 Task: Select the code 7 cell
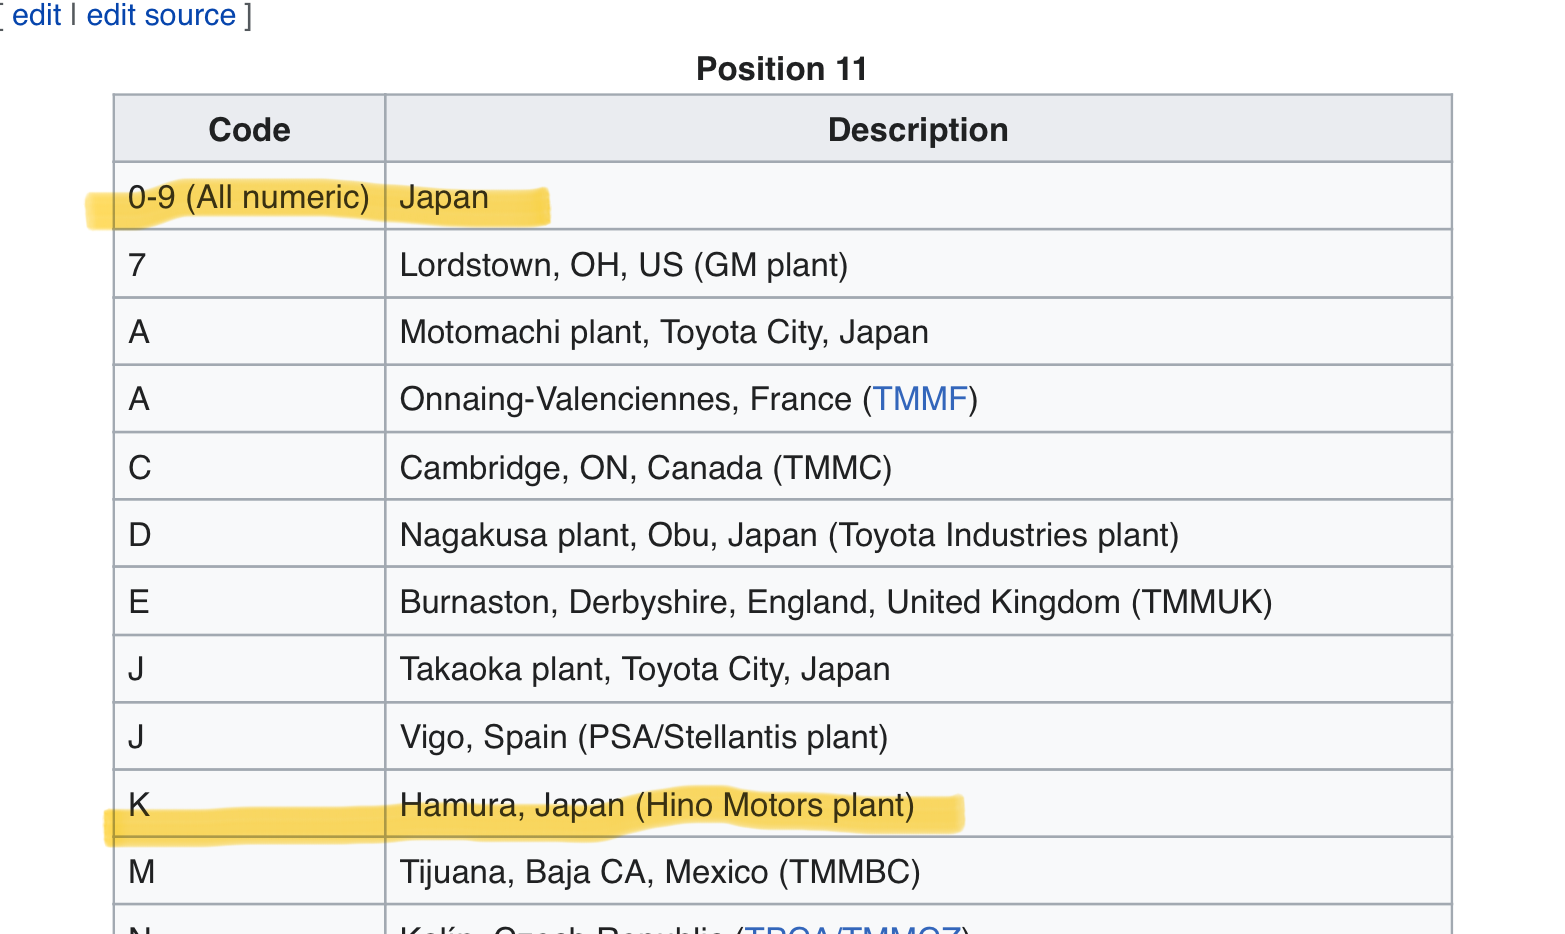(249, 264)
